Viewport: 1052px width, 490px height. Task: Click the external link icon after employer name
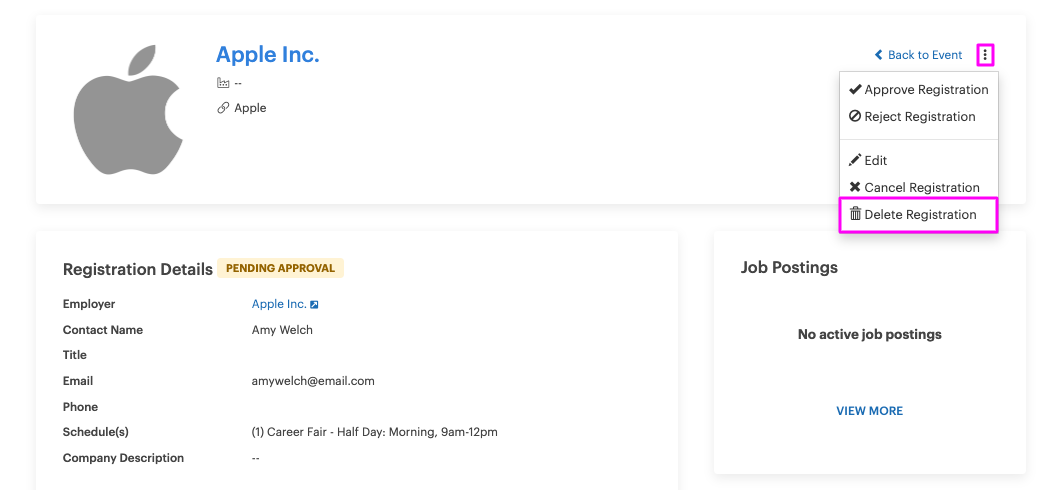coord(314,305)
